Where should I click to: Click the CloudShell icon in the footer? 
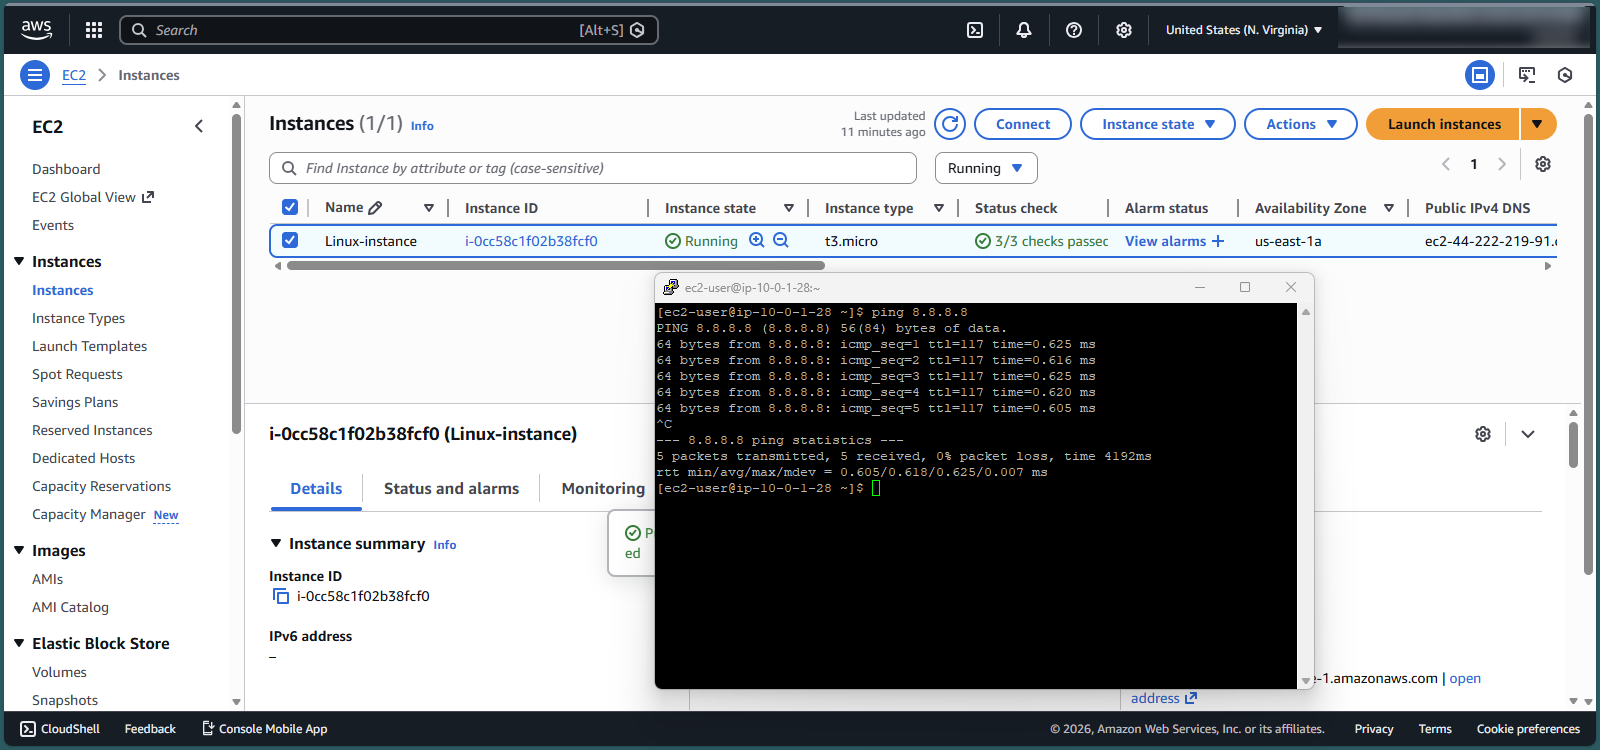click(28, 729)
